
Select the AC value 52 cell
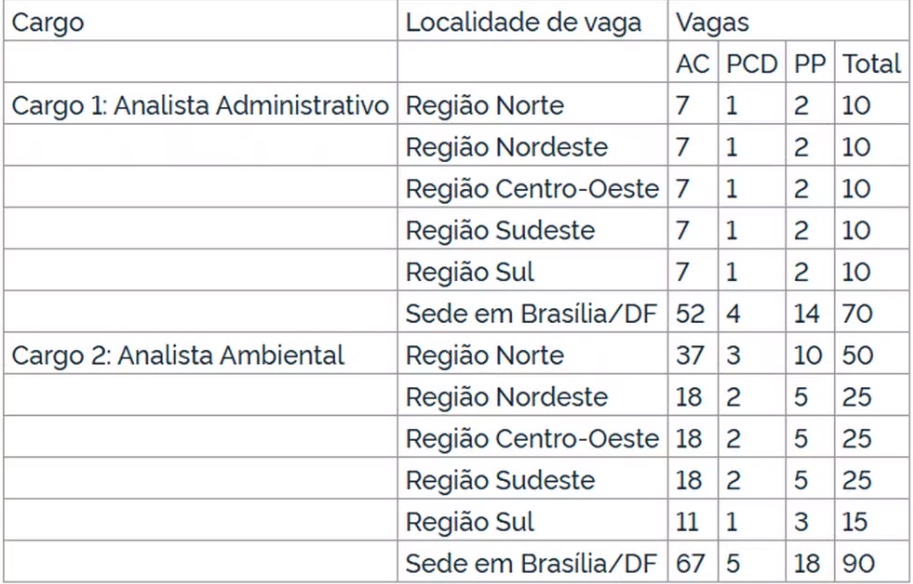tap(689, 314)
